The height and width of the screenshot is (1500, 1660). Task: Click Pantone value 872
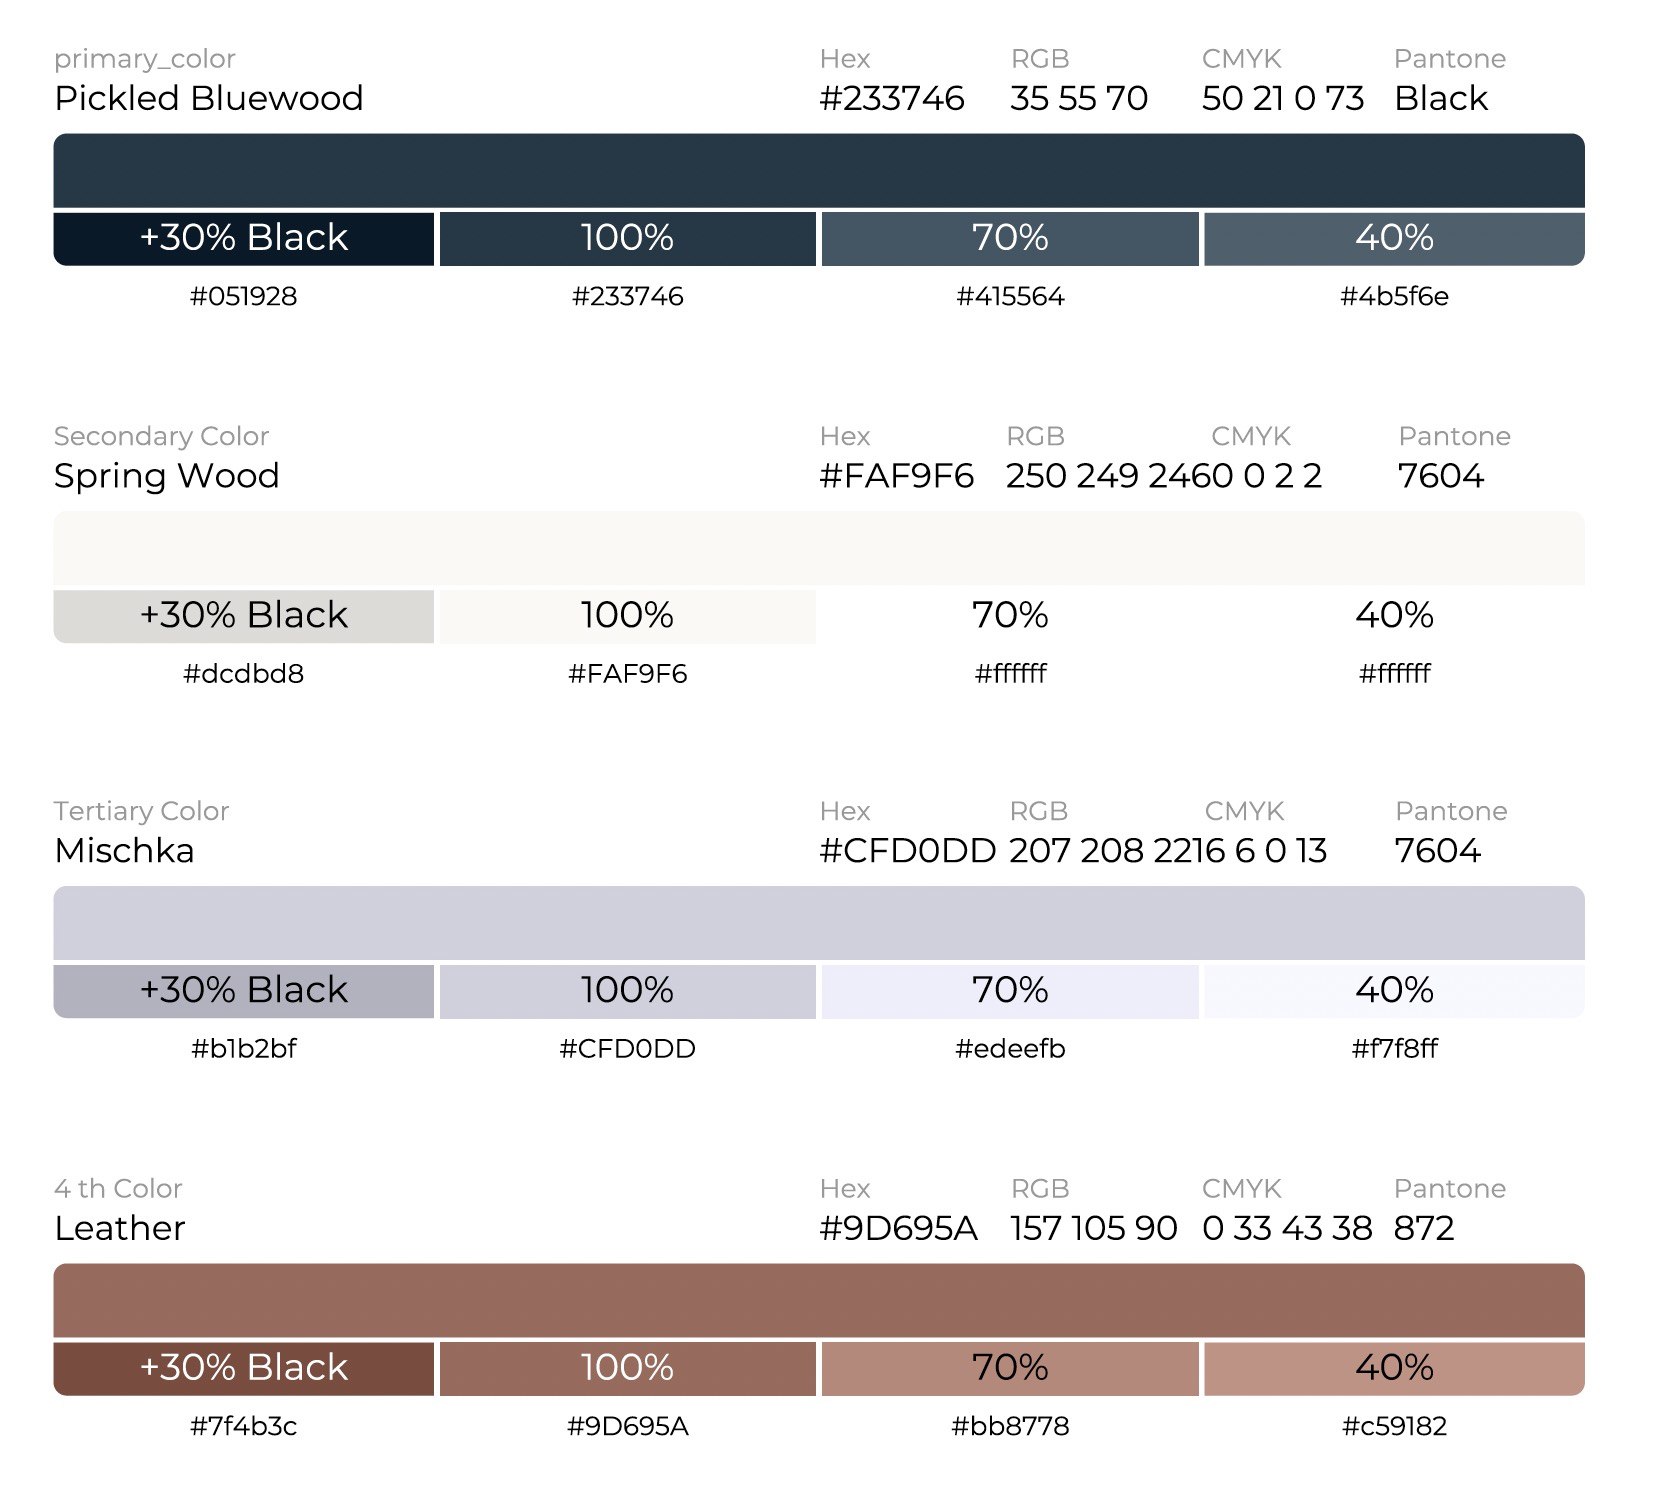(1424, 1228)
